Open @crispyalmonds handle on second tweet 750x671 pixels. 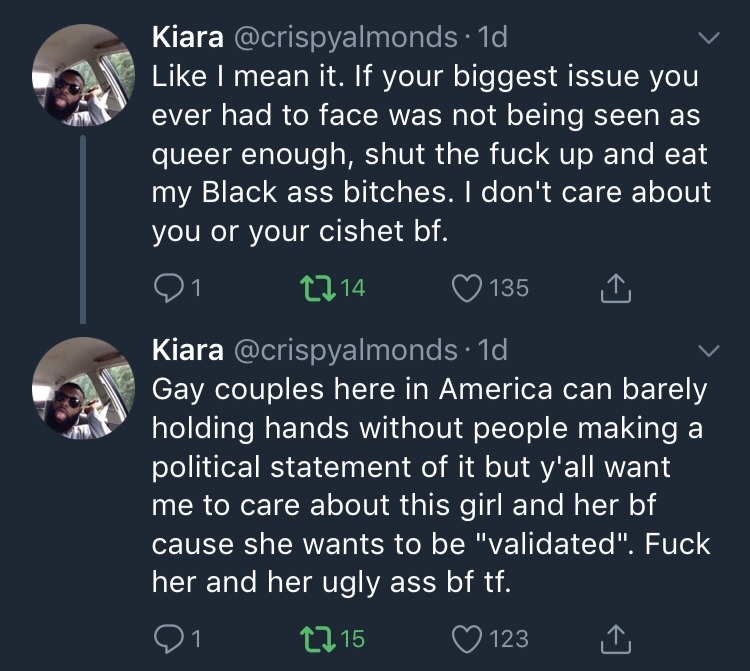coord(346,349)
